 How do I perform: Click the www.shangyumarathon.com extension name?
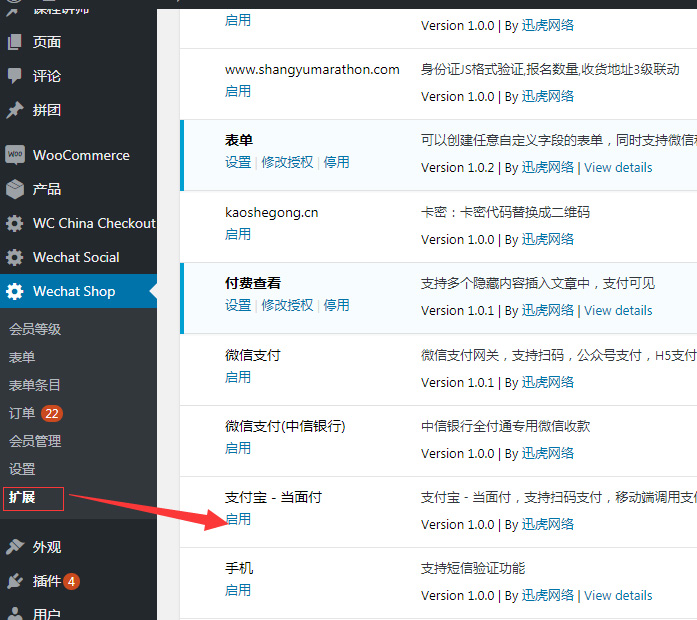tap(312, 70)
